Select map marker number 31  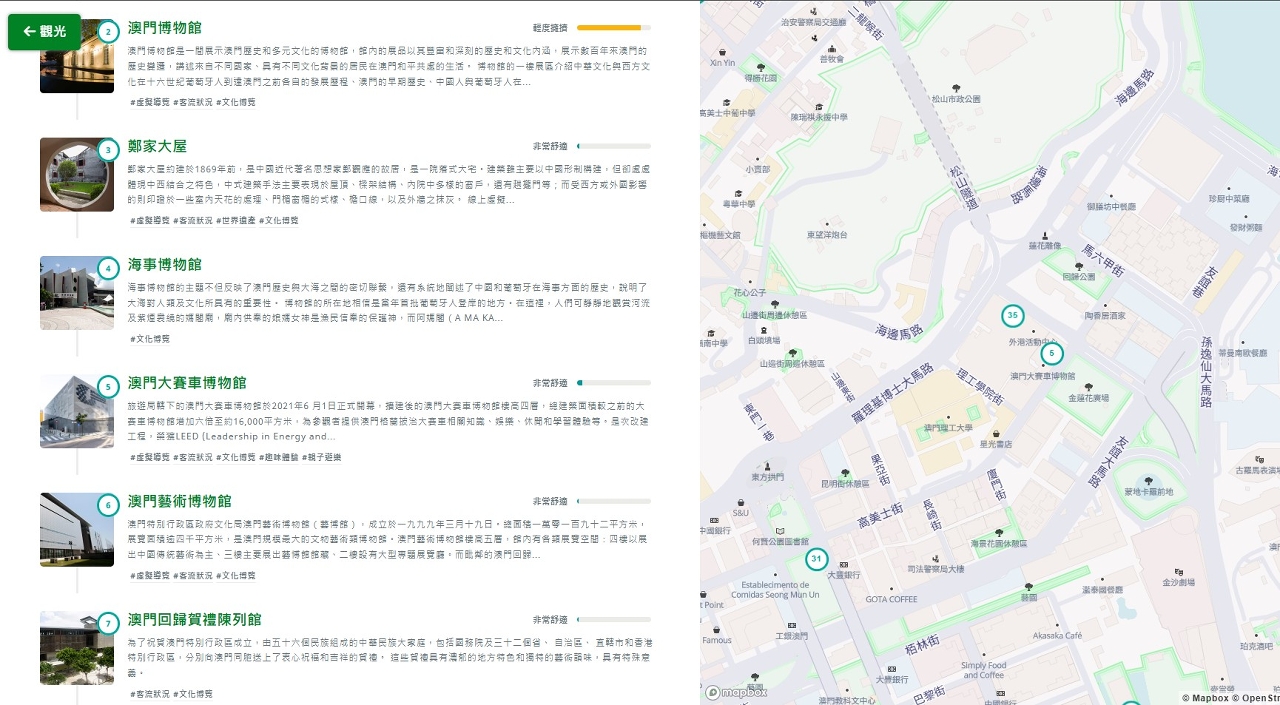point(817,559)
